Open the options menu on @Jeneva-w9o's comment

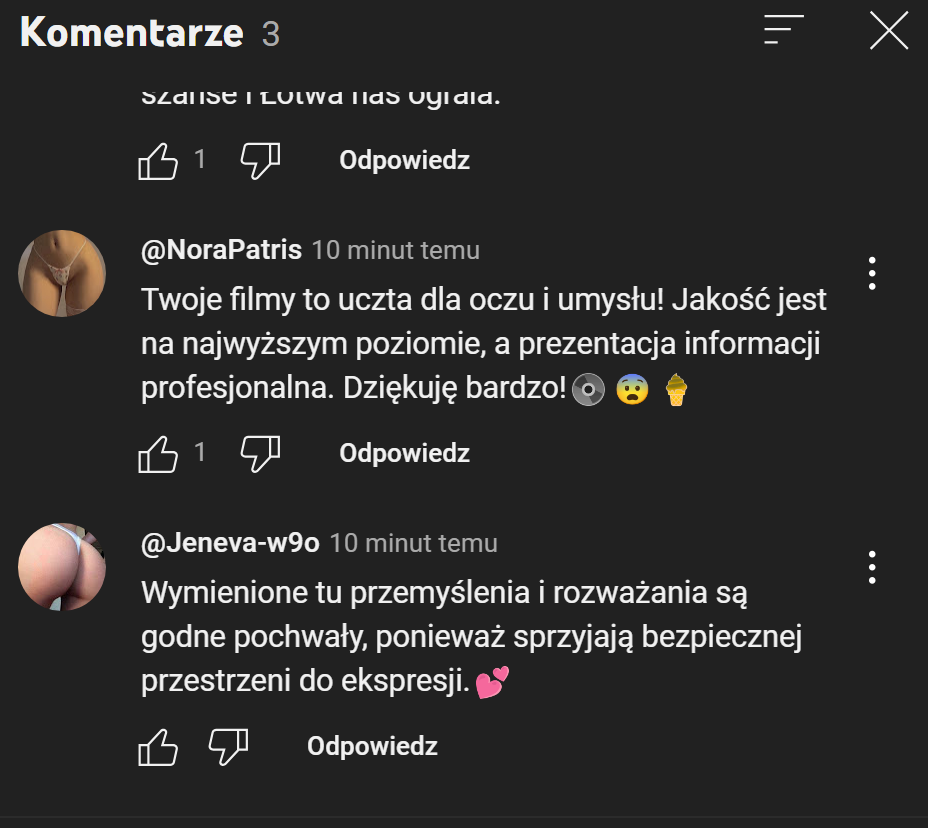[x=872, y=567]
